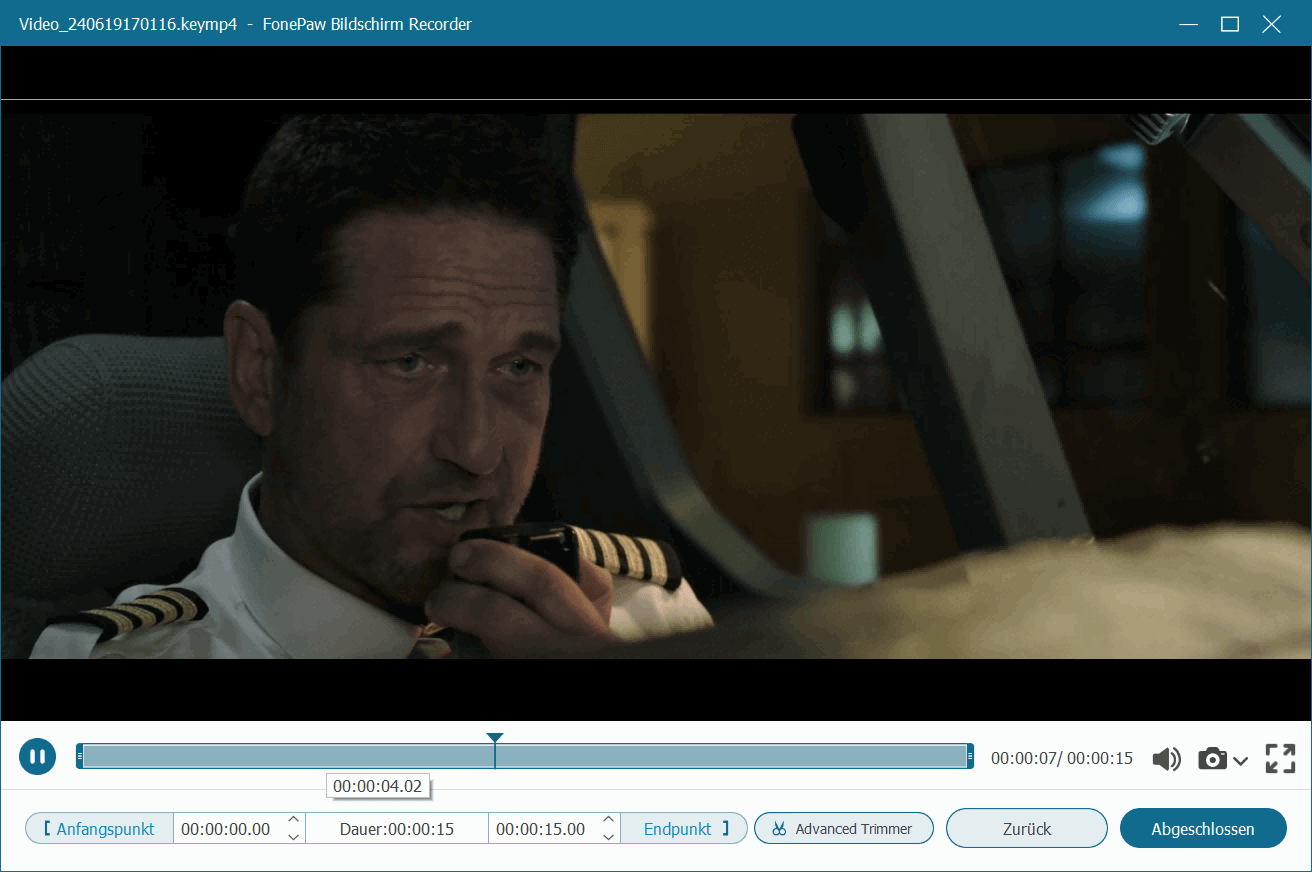The image size is (1312, 872).
Task: Open snapshot options dropdown arrow
Action: point(1240,761)
